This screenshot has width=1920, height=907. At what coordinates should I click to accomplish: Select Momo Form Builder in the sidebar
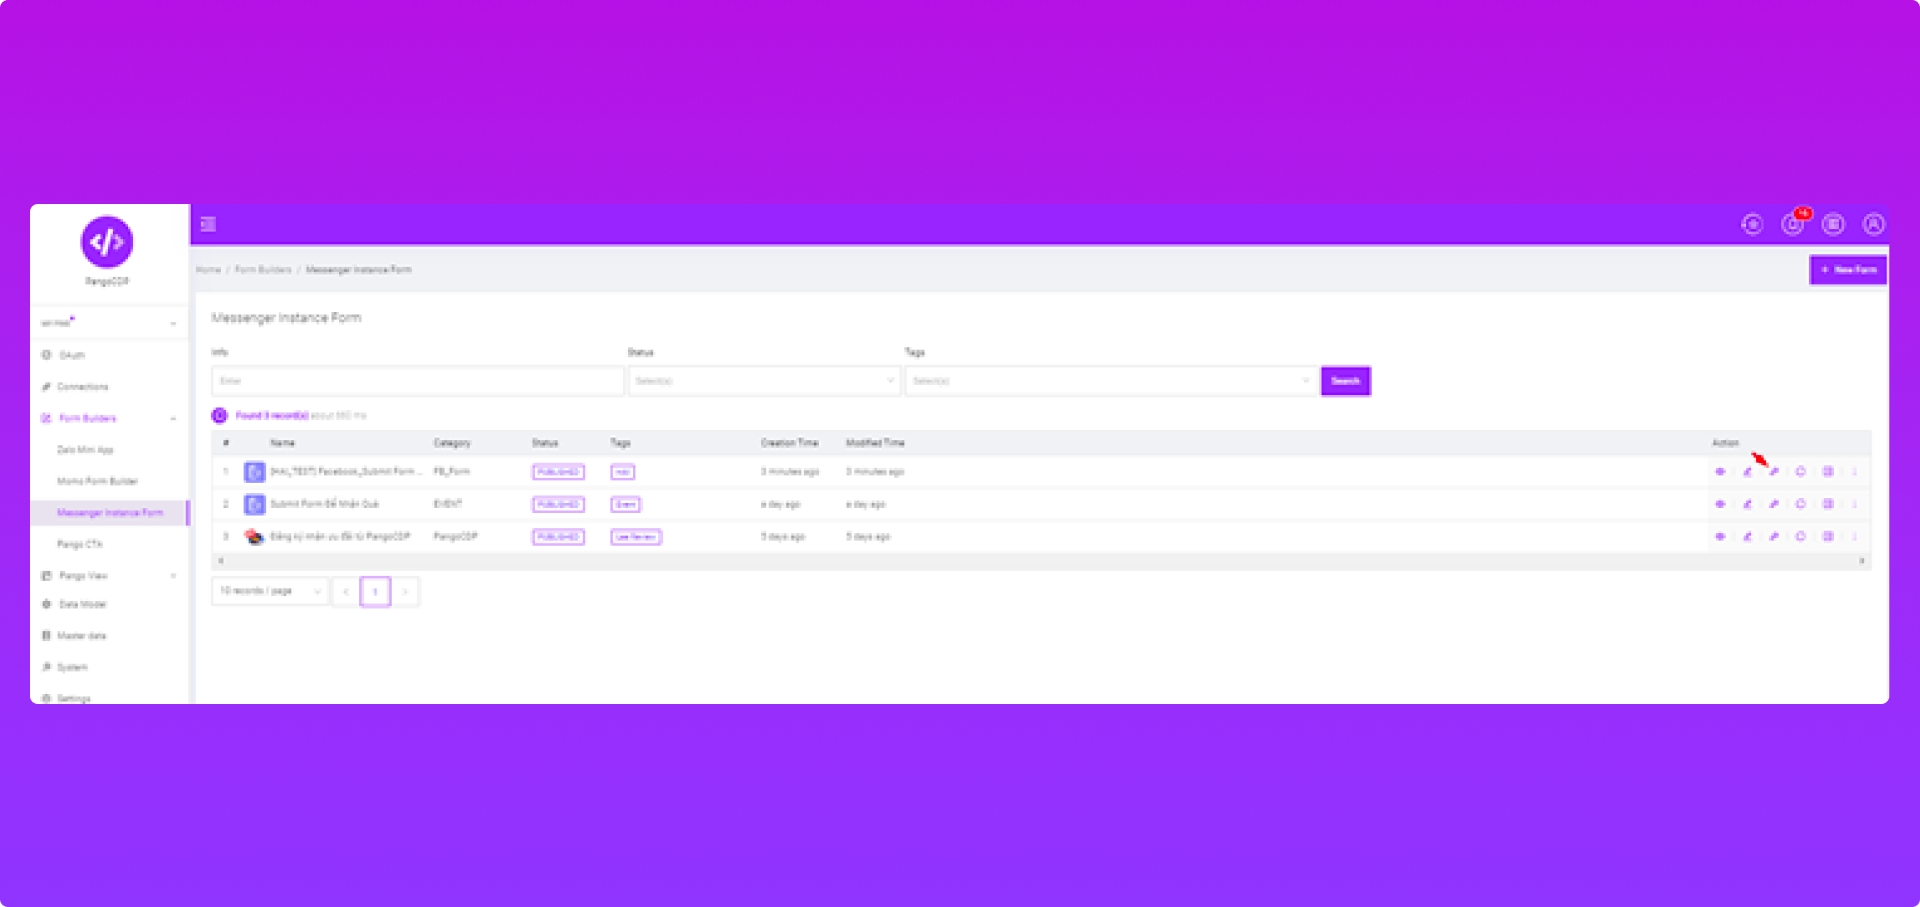[x=97, y=481]
